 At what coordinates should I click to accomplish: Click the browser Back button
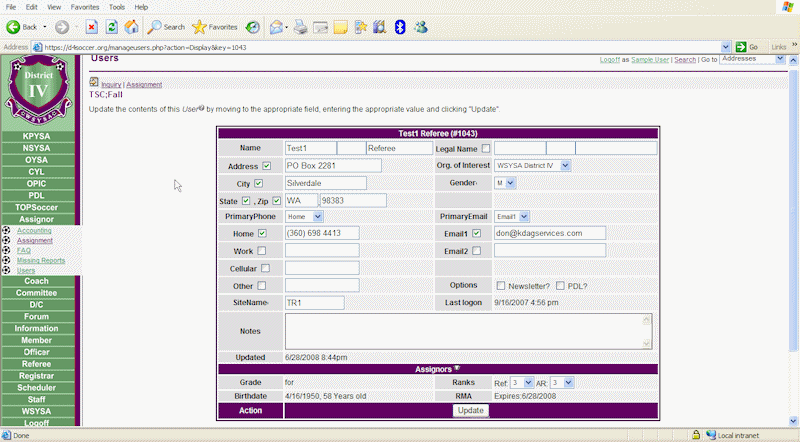coord(22,27)
